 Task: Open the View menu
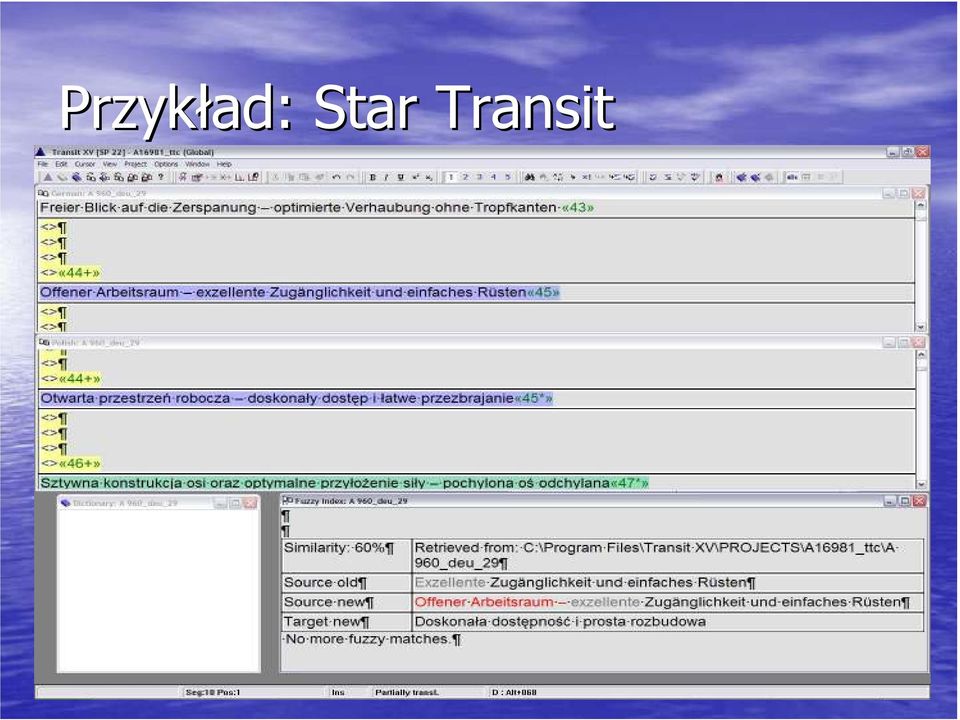pyautogui.click(x=110, y=164)
